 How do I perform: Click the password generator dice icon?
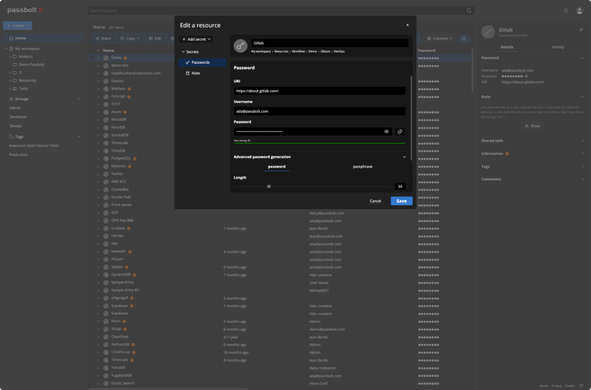point(400,132)
